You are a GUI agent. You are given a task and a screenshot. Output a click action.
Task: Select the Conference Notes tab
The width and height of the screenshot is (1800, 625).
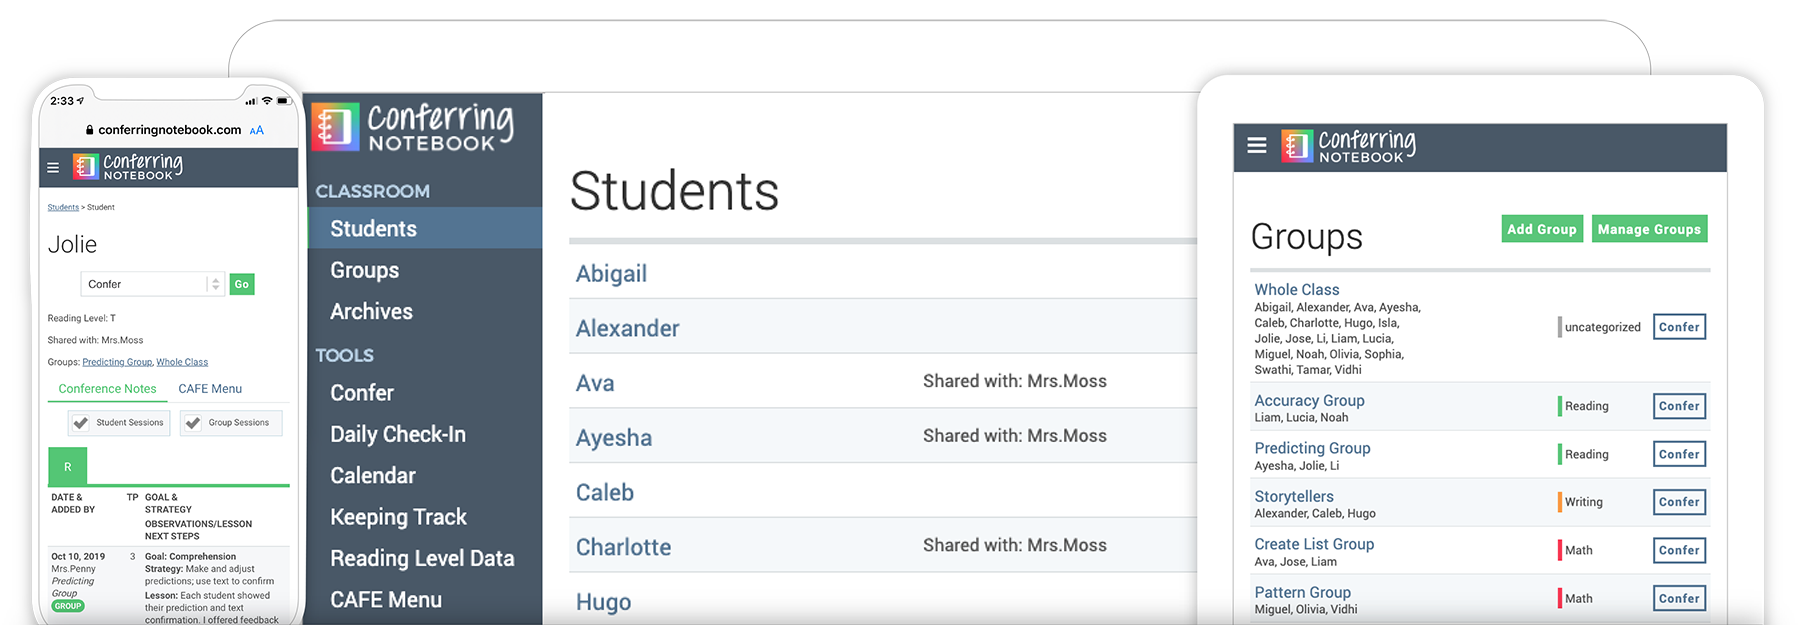[106, 388]
